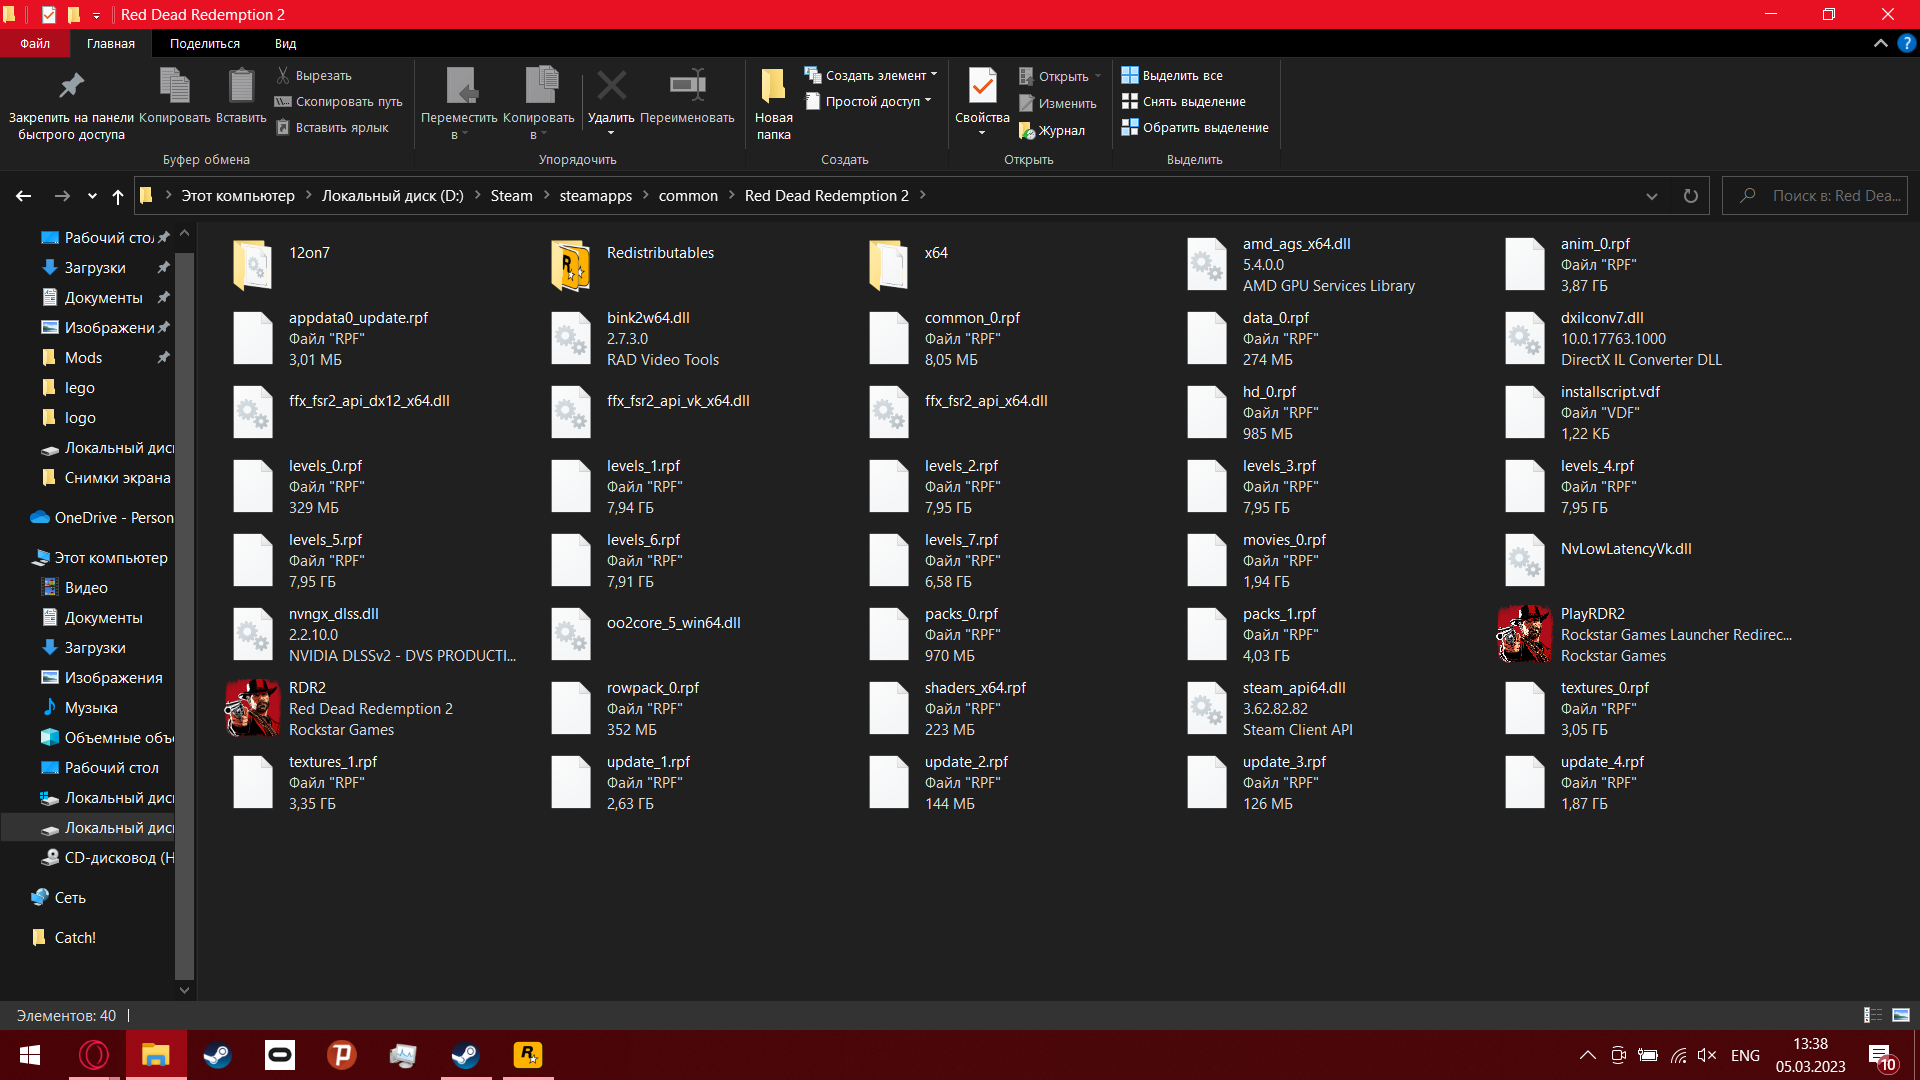Click steamapps in the address breadcrumb
Viewport: 1920px width, 1080px height.
pos(595,196)
